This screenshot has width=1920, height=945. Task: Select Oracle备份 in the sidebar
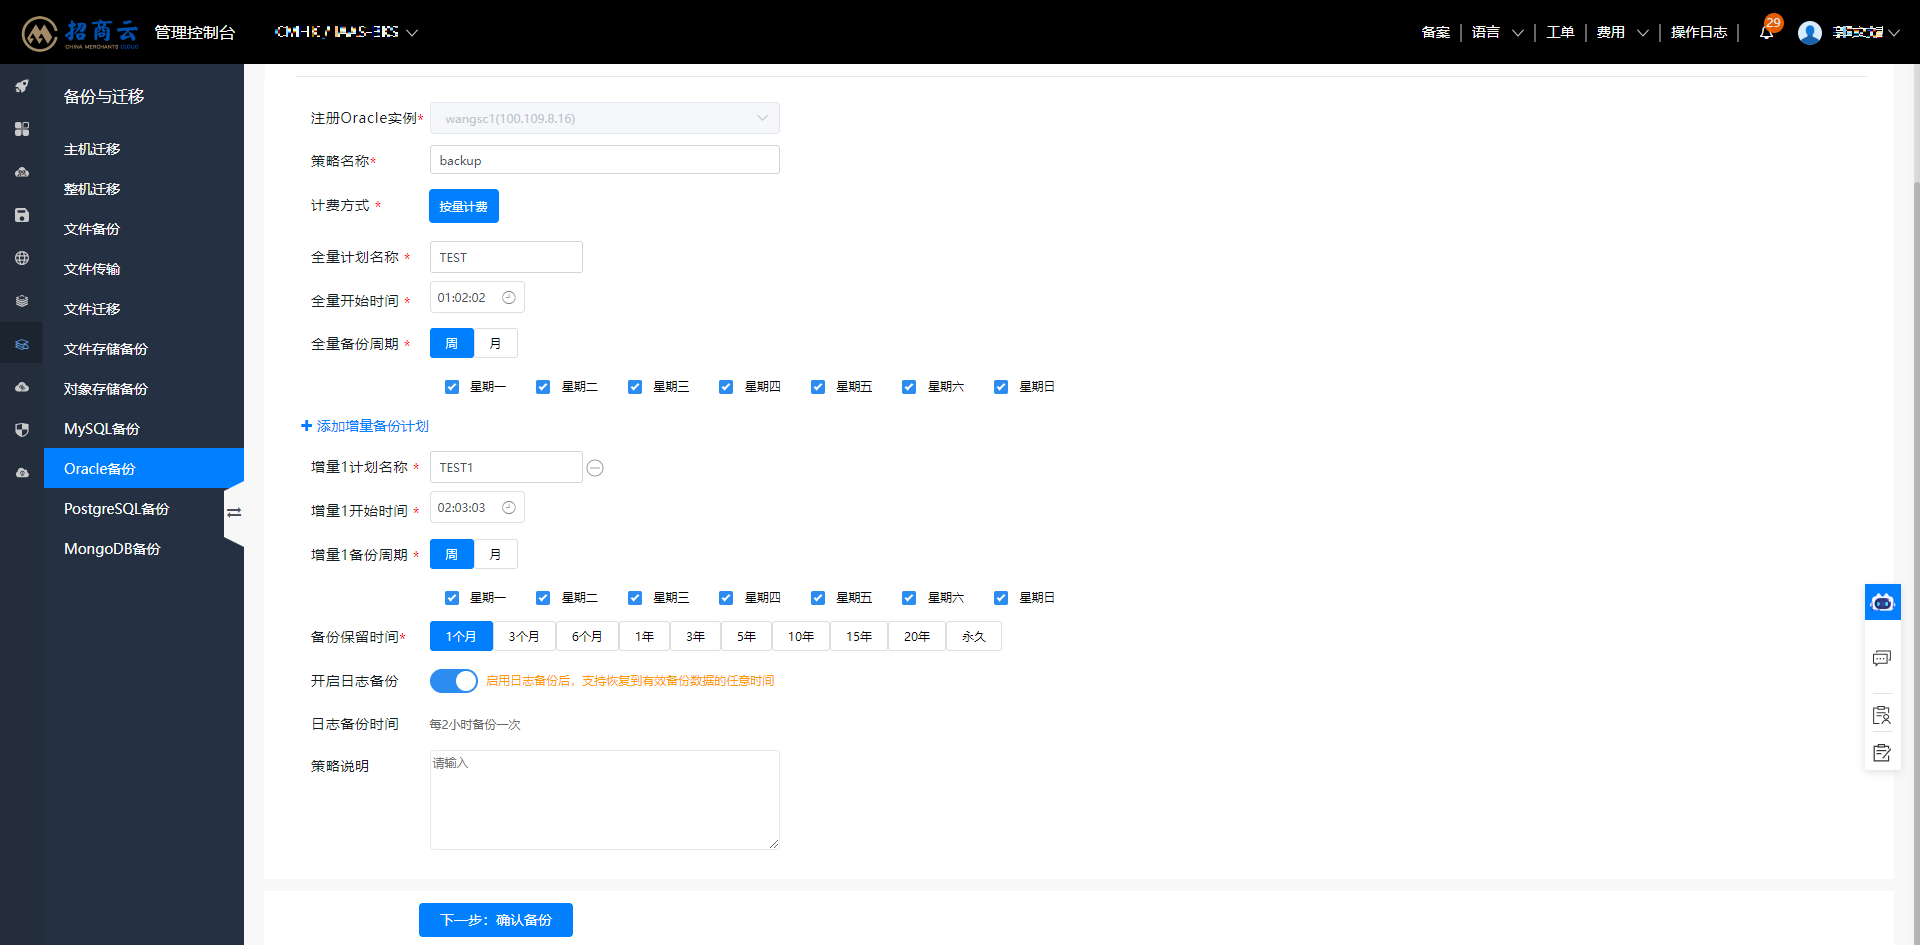click(x=144, y=468)
